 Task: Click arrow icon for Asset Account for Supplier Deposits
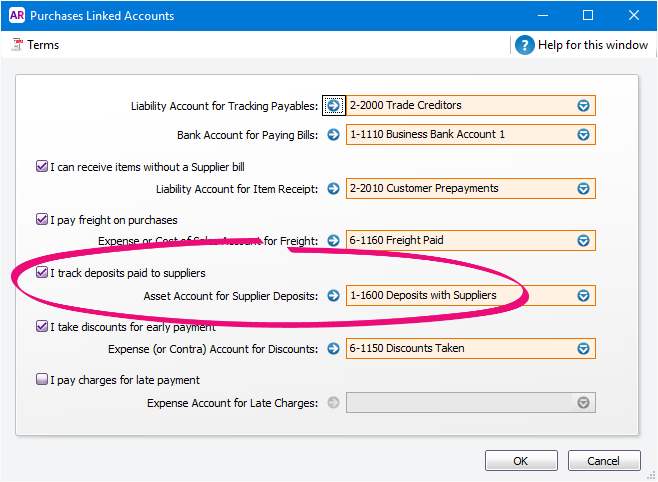point(334,295)
